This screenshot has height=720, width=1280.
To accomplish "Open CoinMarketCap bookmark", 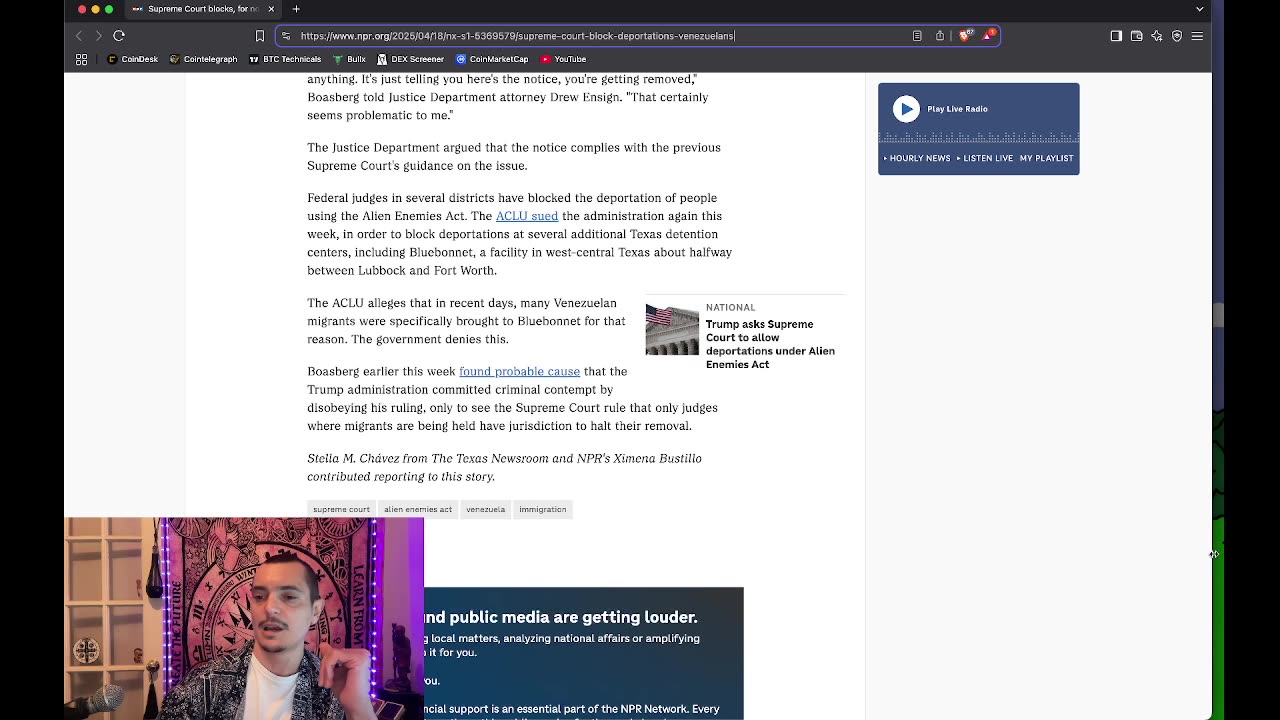I will tap(492, 59).
